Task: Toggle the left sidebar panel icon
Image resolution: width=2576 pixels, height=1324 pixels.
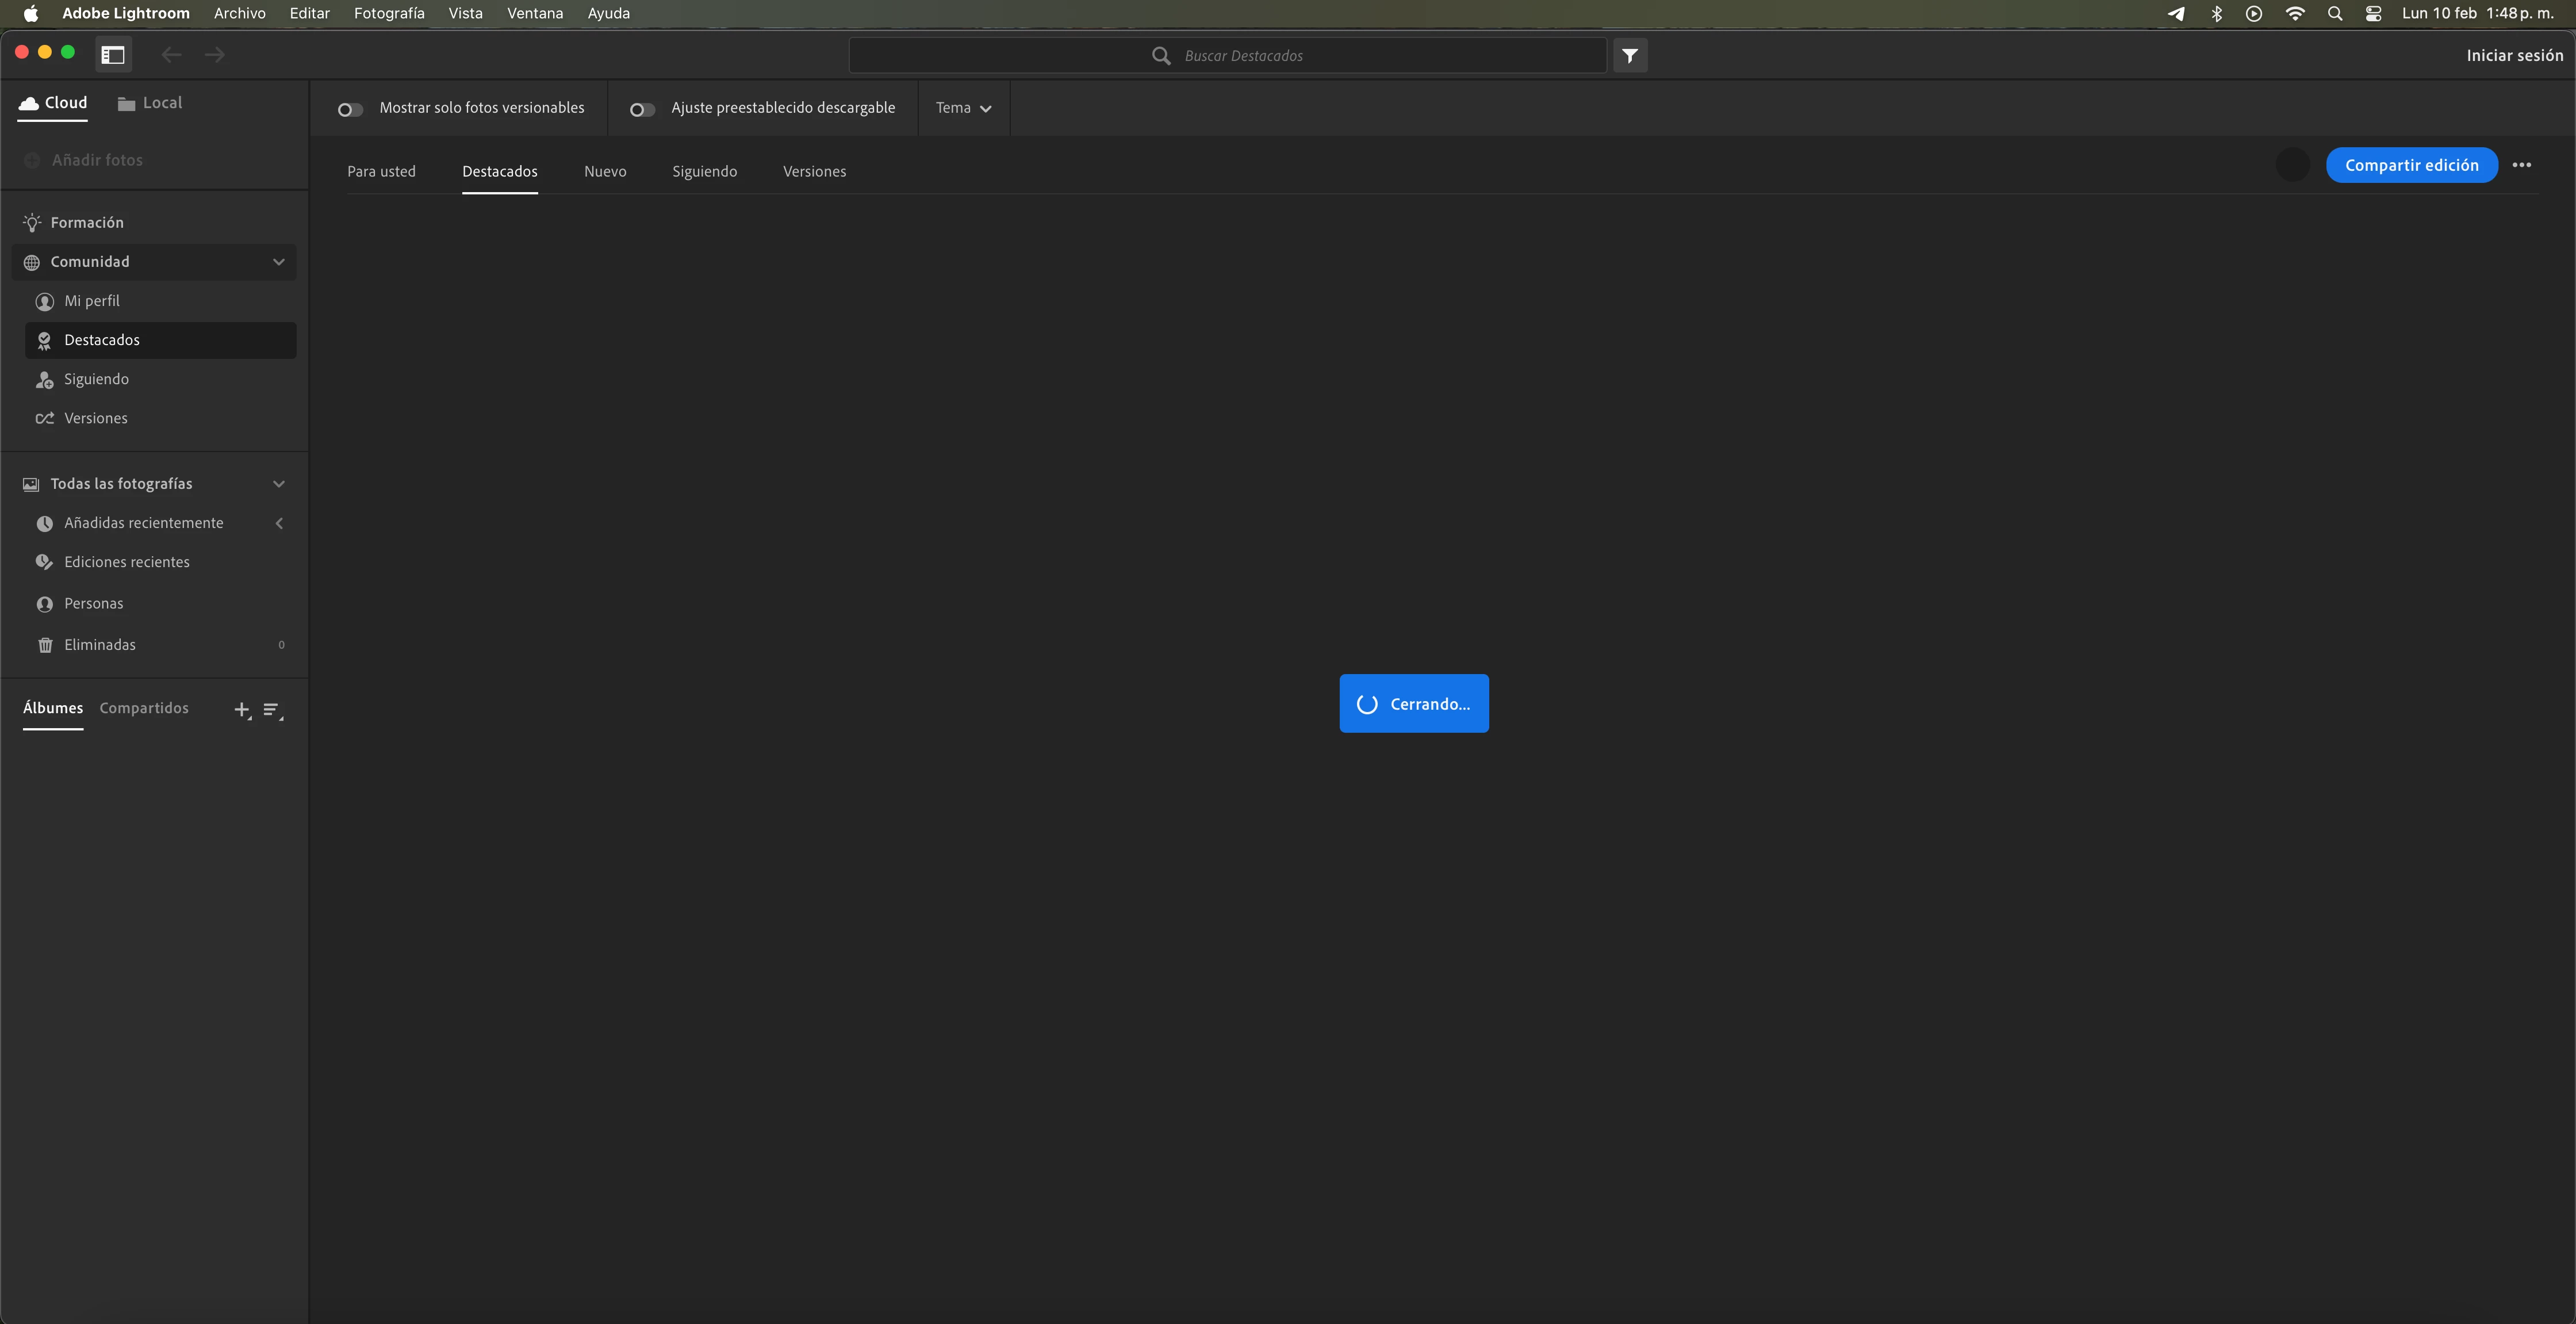Action: pos(113,55)
